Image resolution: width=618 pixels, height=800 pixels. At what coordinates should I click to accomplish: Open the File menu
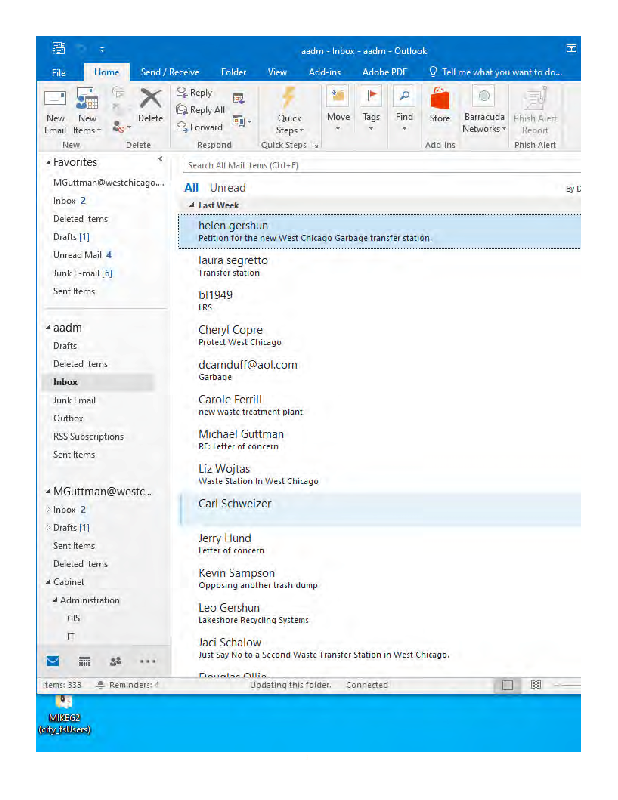59,72
